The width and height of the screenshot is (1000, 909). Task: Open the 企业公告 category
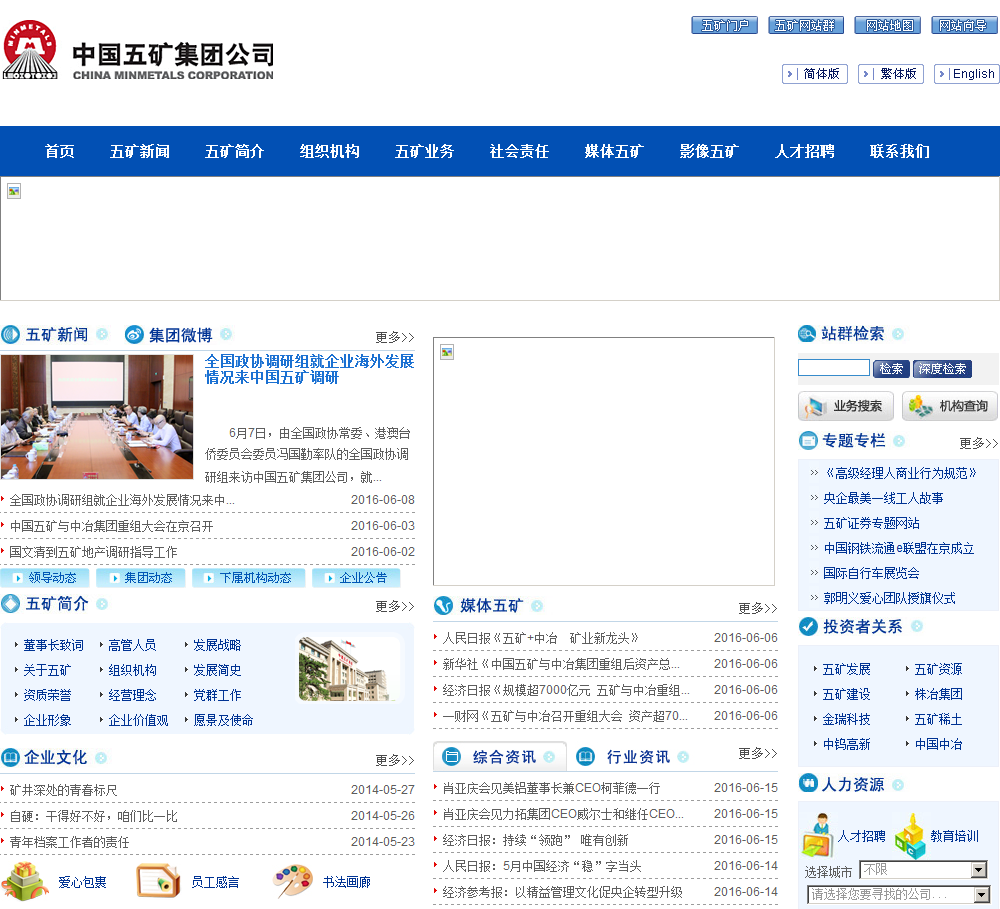point(357,578)
